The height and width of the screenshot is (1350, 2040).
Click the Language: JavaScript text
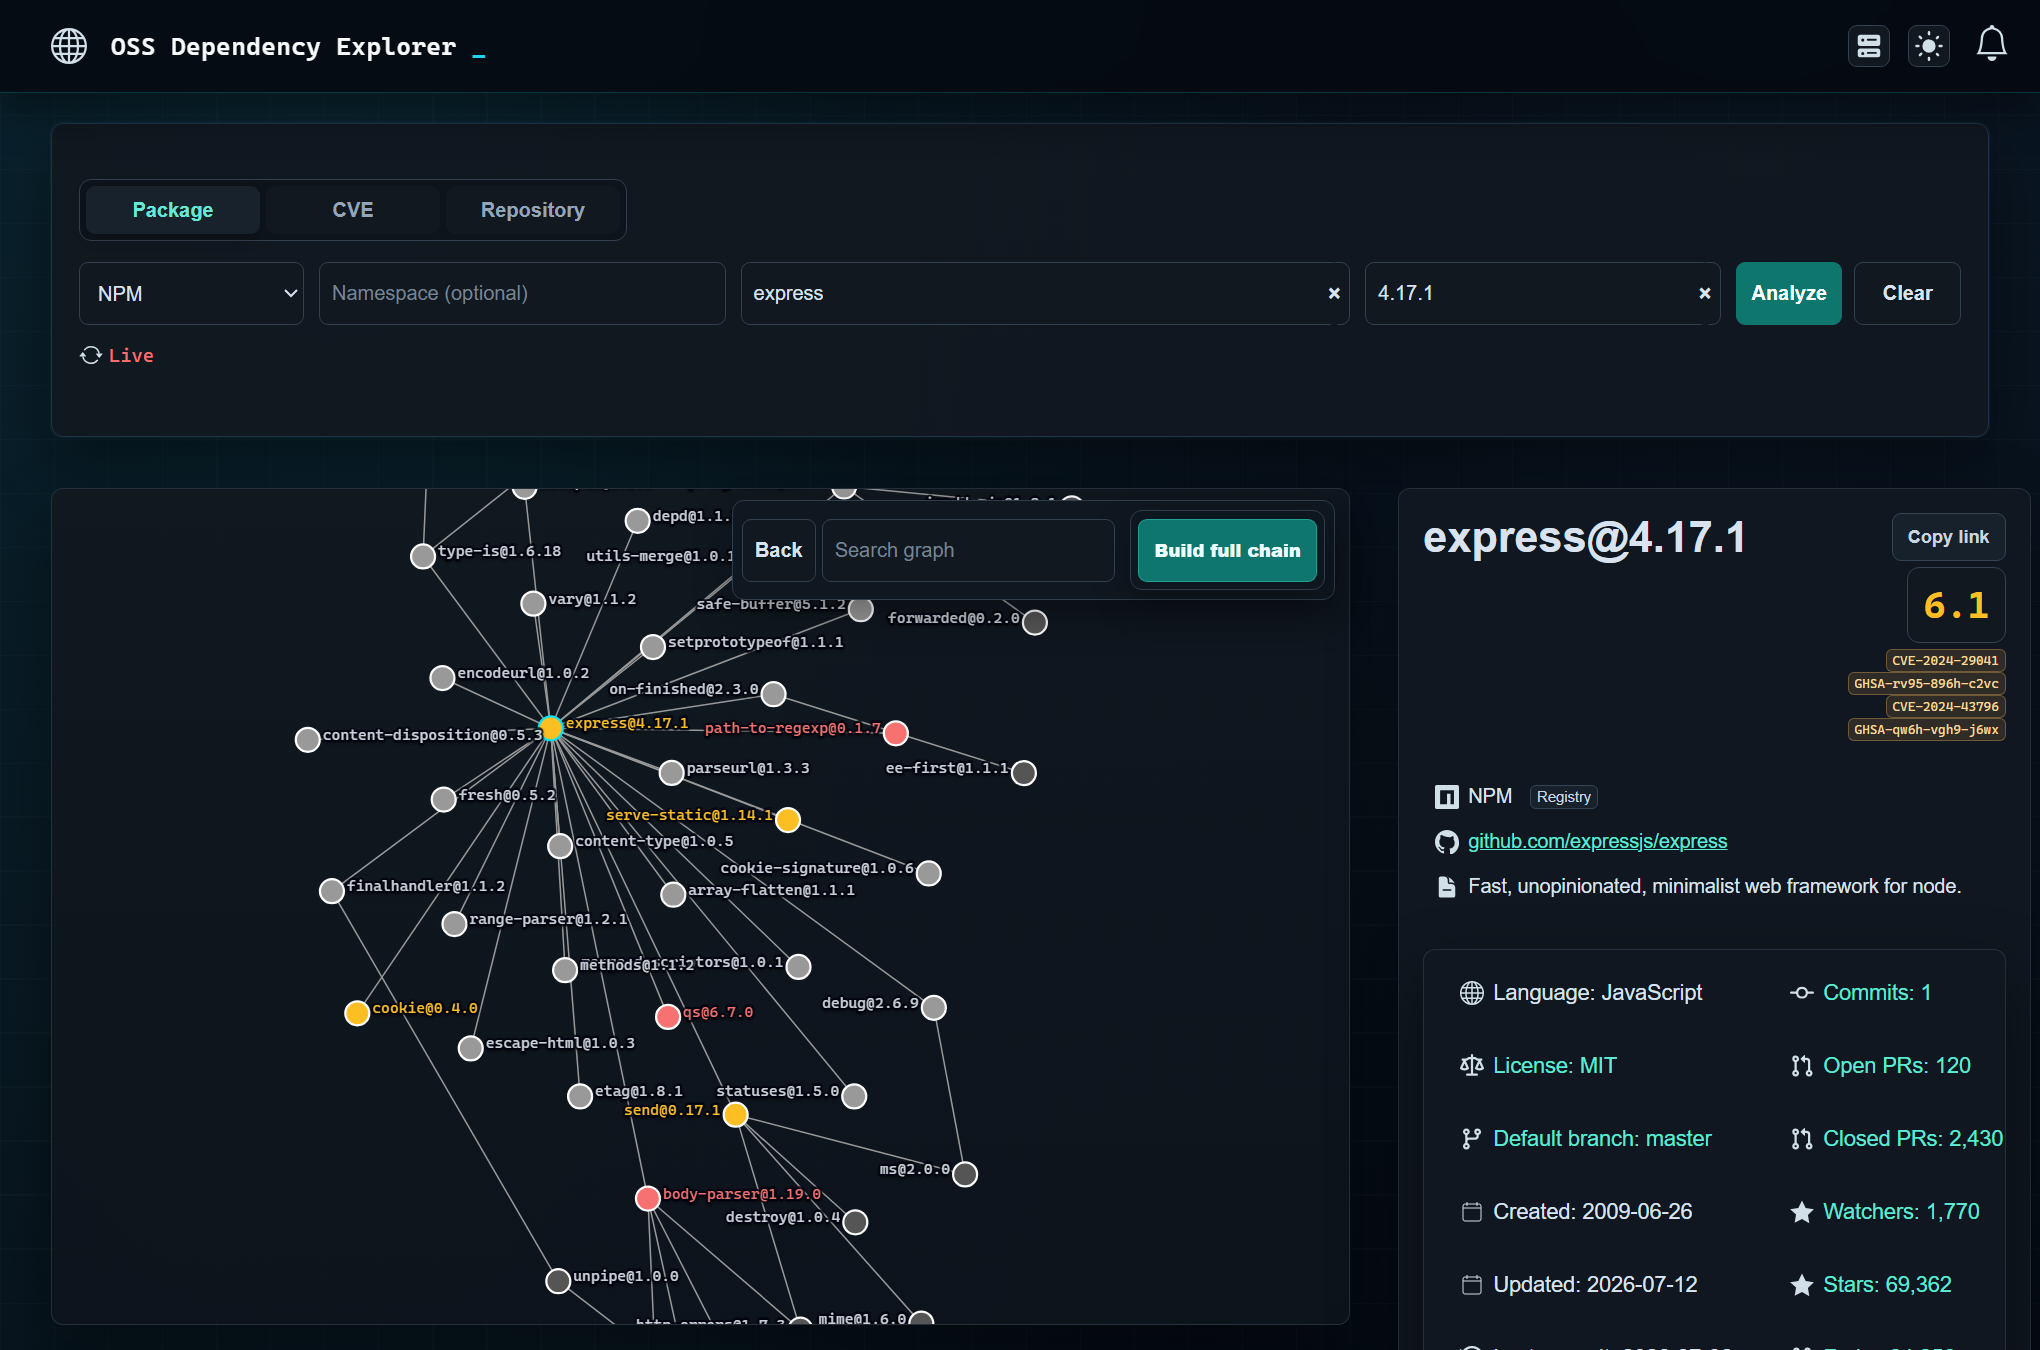pos(1597,992)
